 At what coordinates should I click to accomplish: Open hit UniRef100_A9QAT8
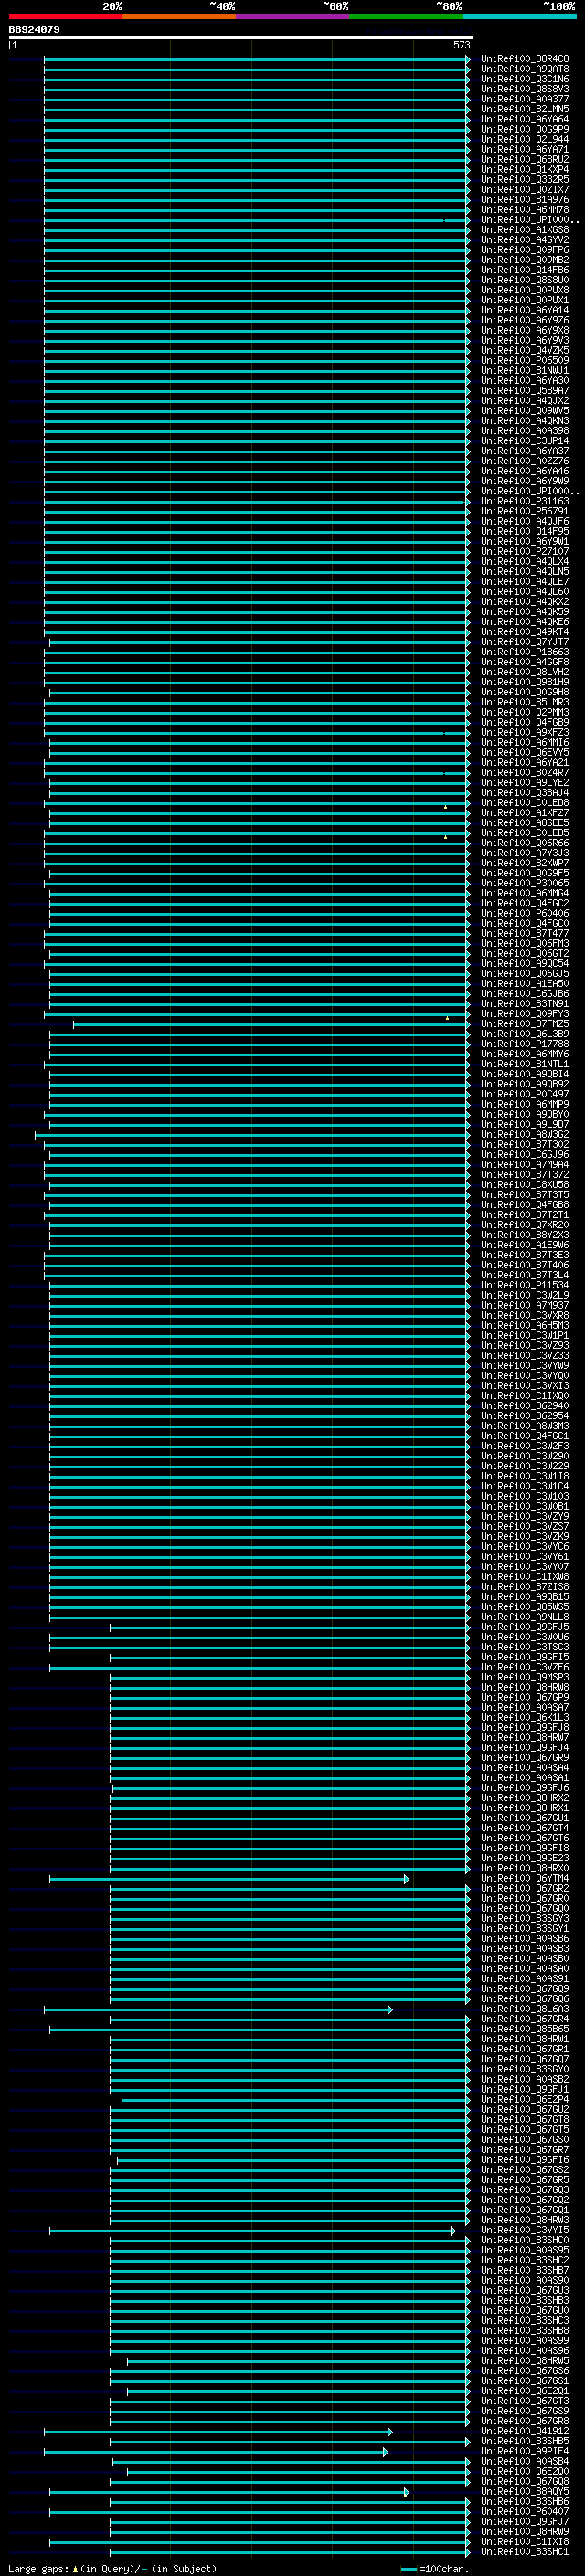click(525, 69)
